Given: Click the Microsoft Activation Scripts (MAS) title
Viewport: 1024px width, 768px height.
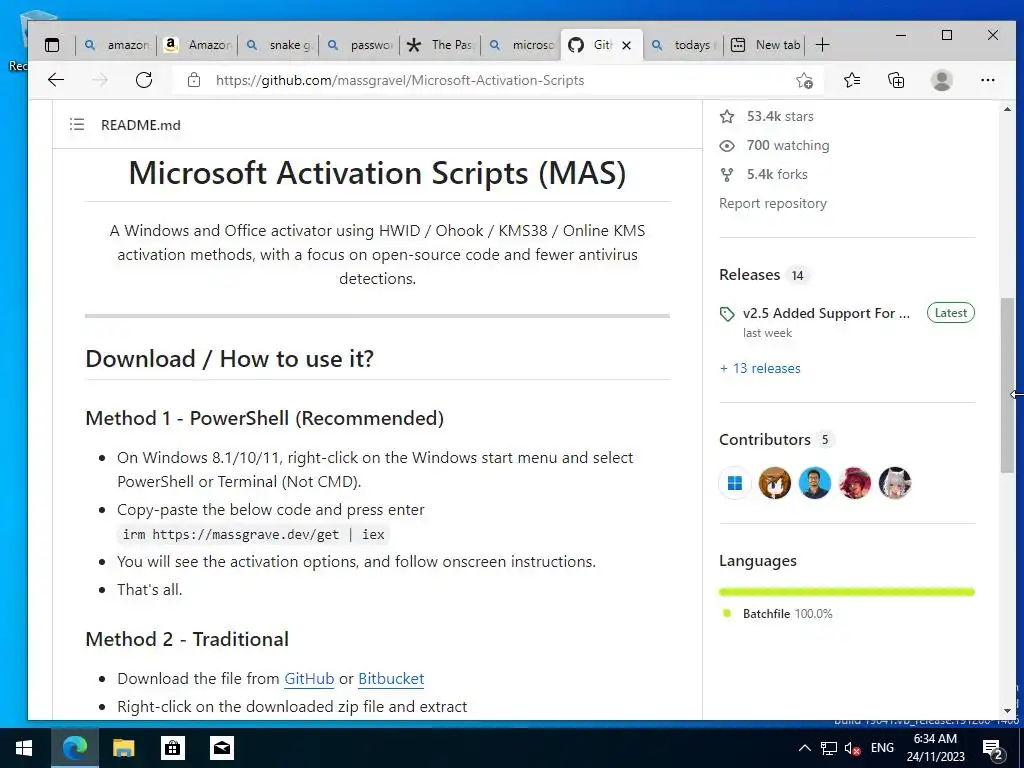Looking at the screenshot, I should [377, 173].
